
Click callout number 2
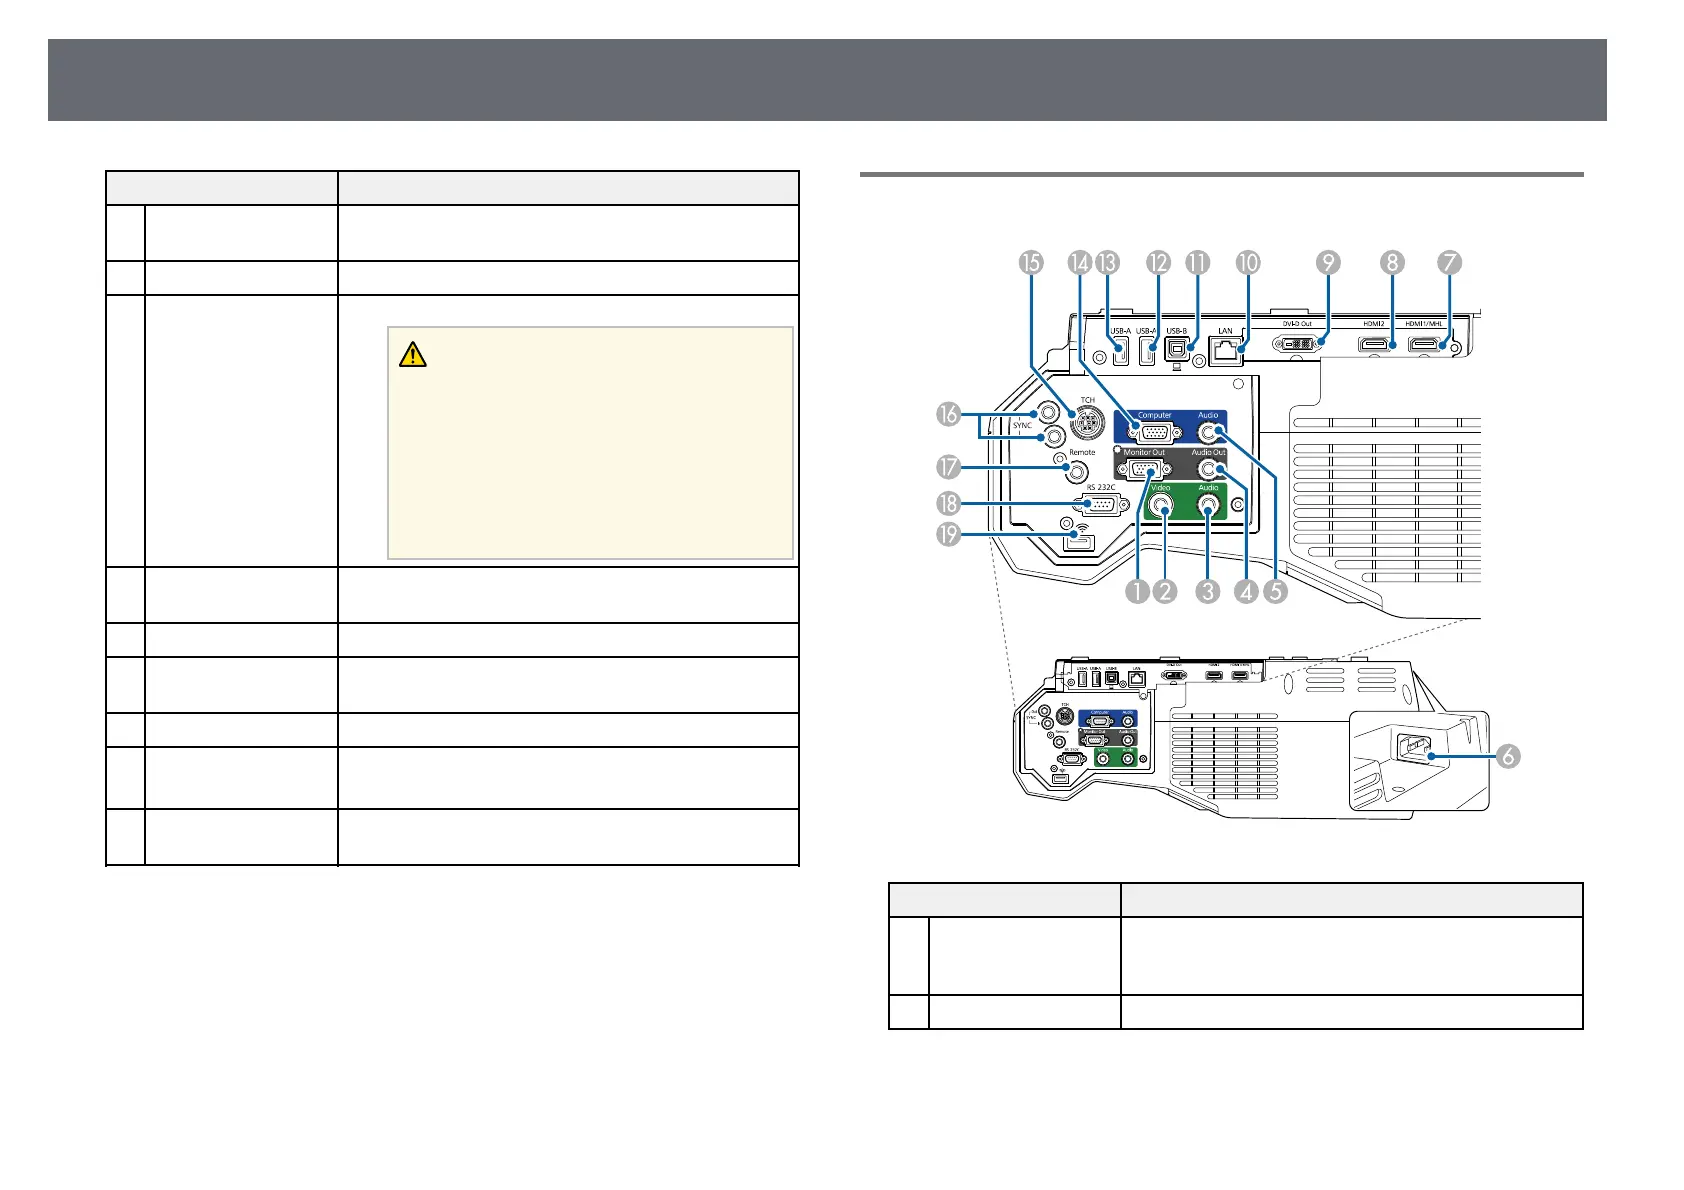pos(1165,591)
